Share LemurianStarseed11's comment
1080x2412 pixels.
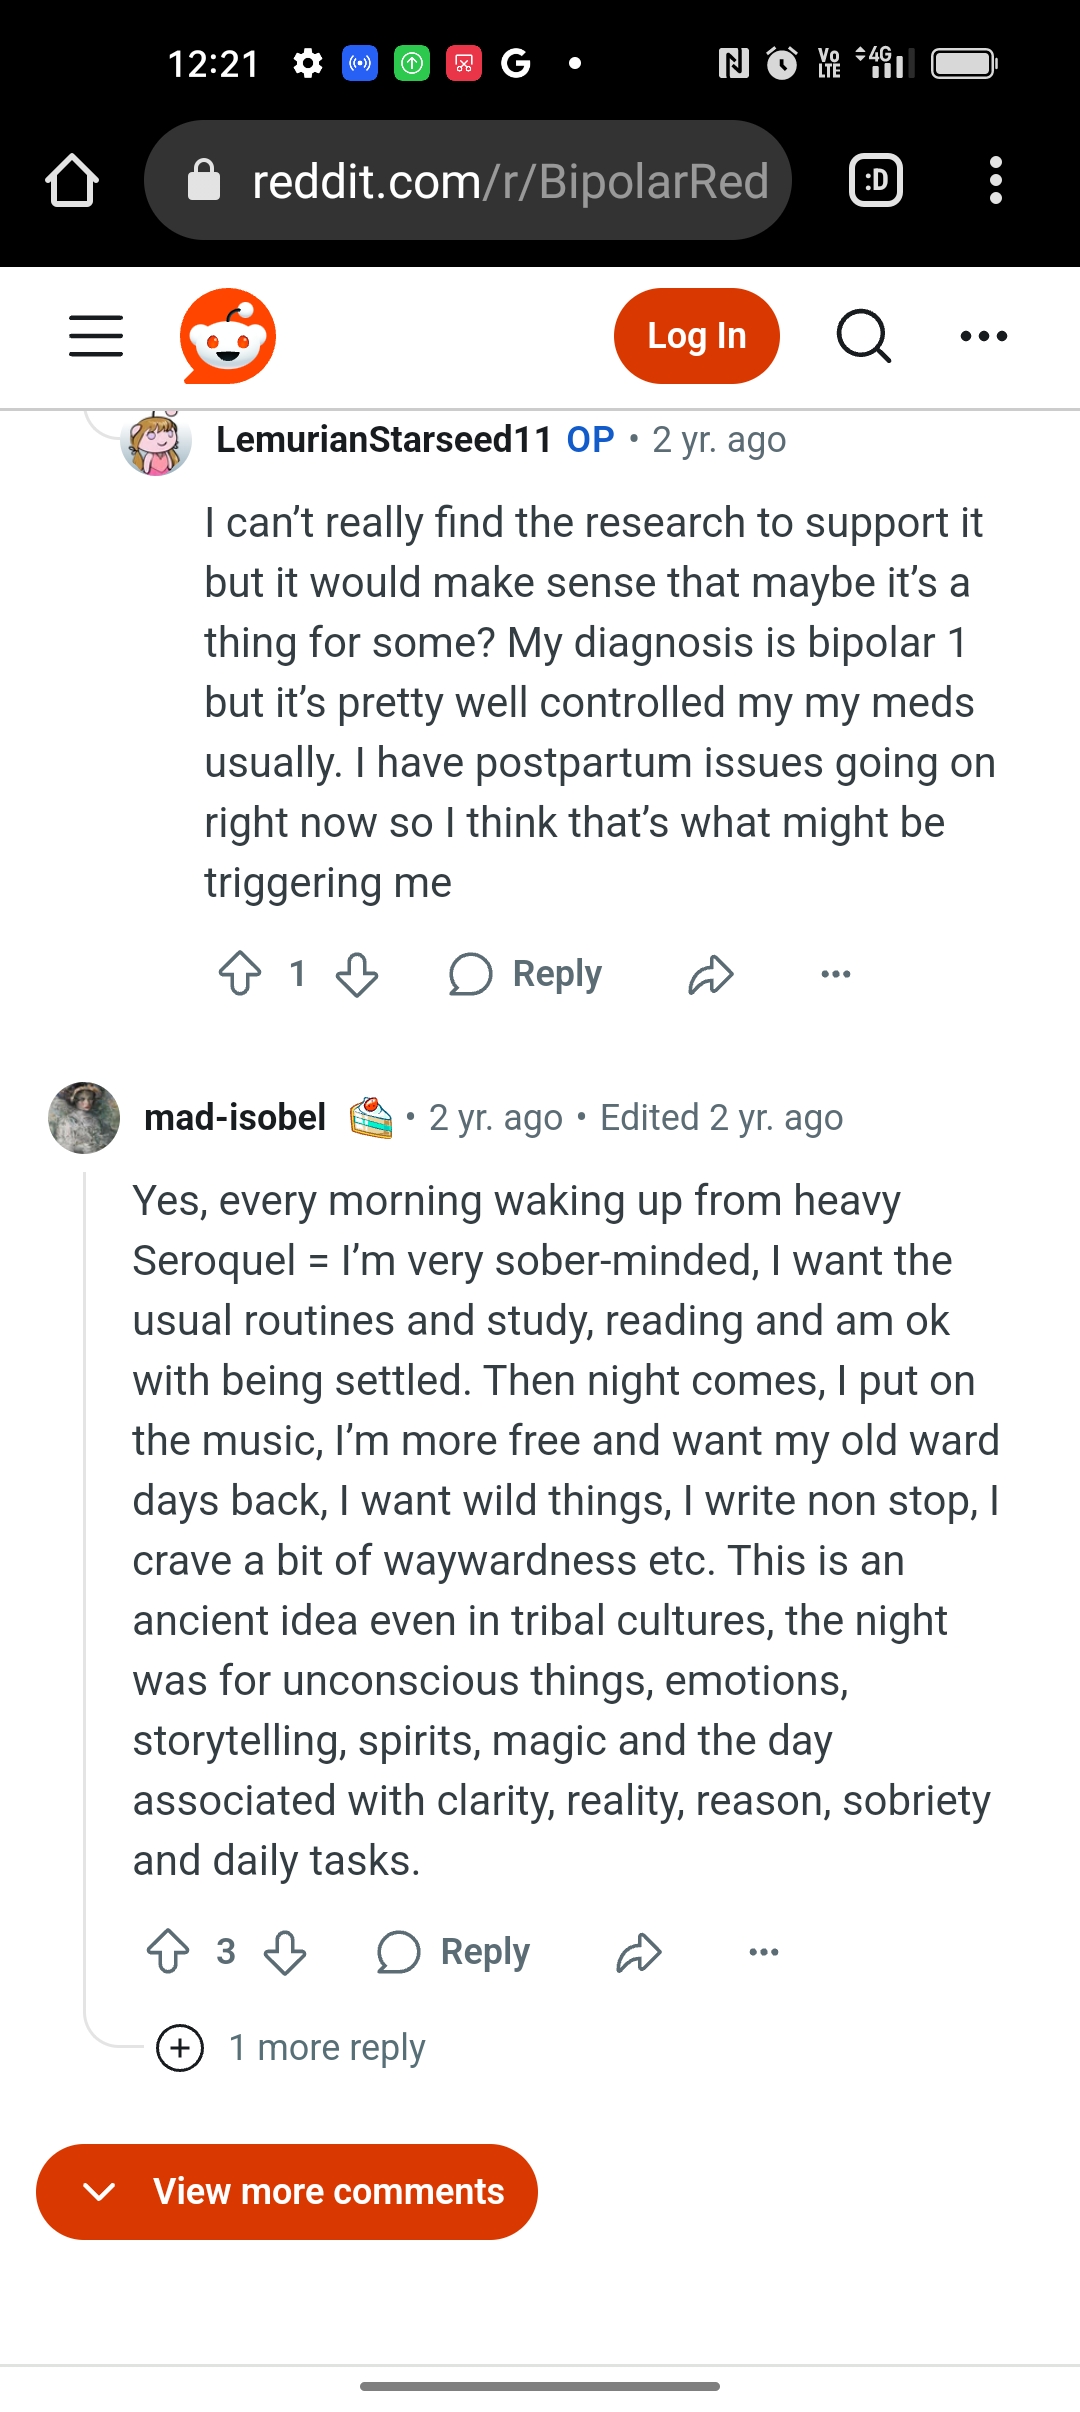[711, 973]
